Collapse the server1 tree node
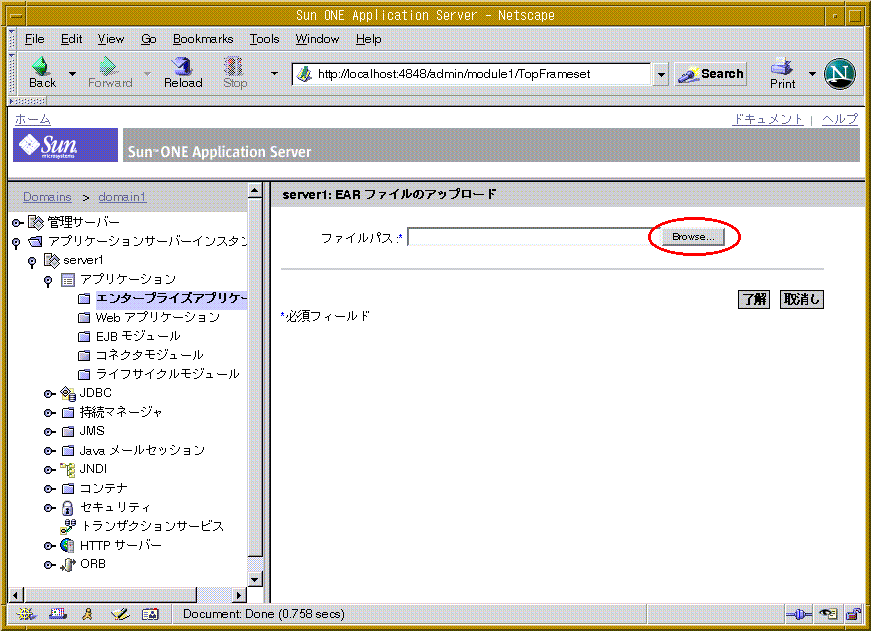The width and height of the screenshot is (871, 631). coord(32,262)
